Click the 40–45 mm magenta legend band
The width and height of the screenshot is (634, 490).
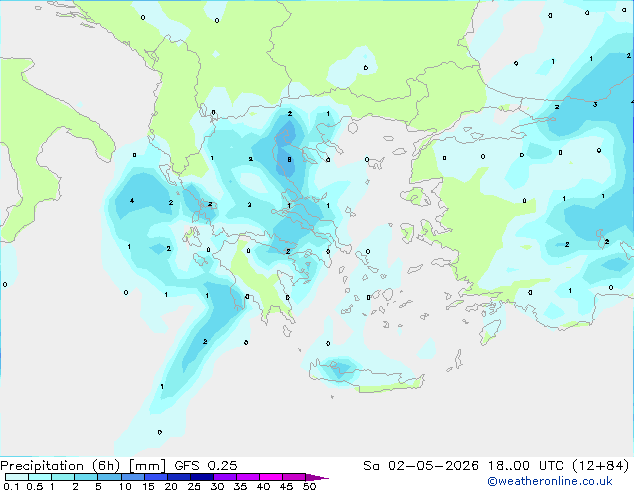click(271, 477)
